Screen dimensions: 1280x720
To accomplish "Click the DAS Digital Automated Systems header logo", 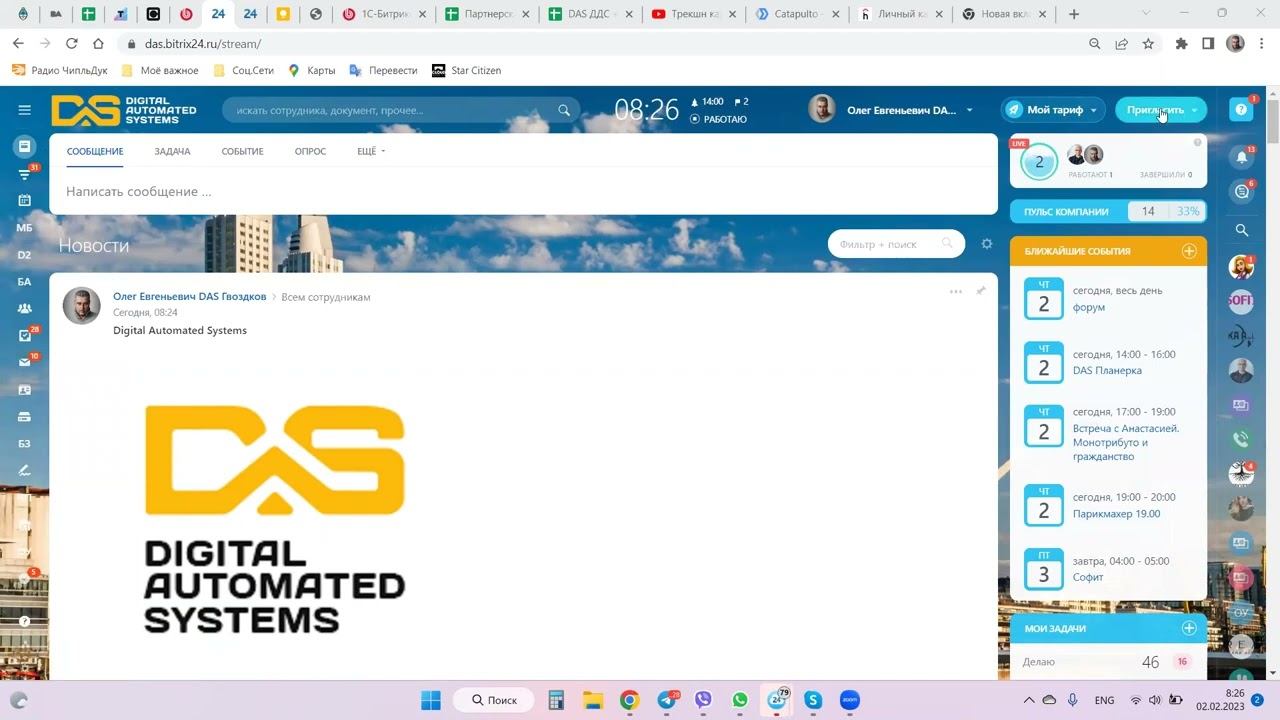I will pyautogui.click(x=124, y=110).
